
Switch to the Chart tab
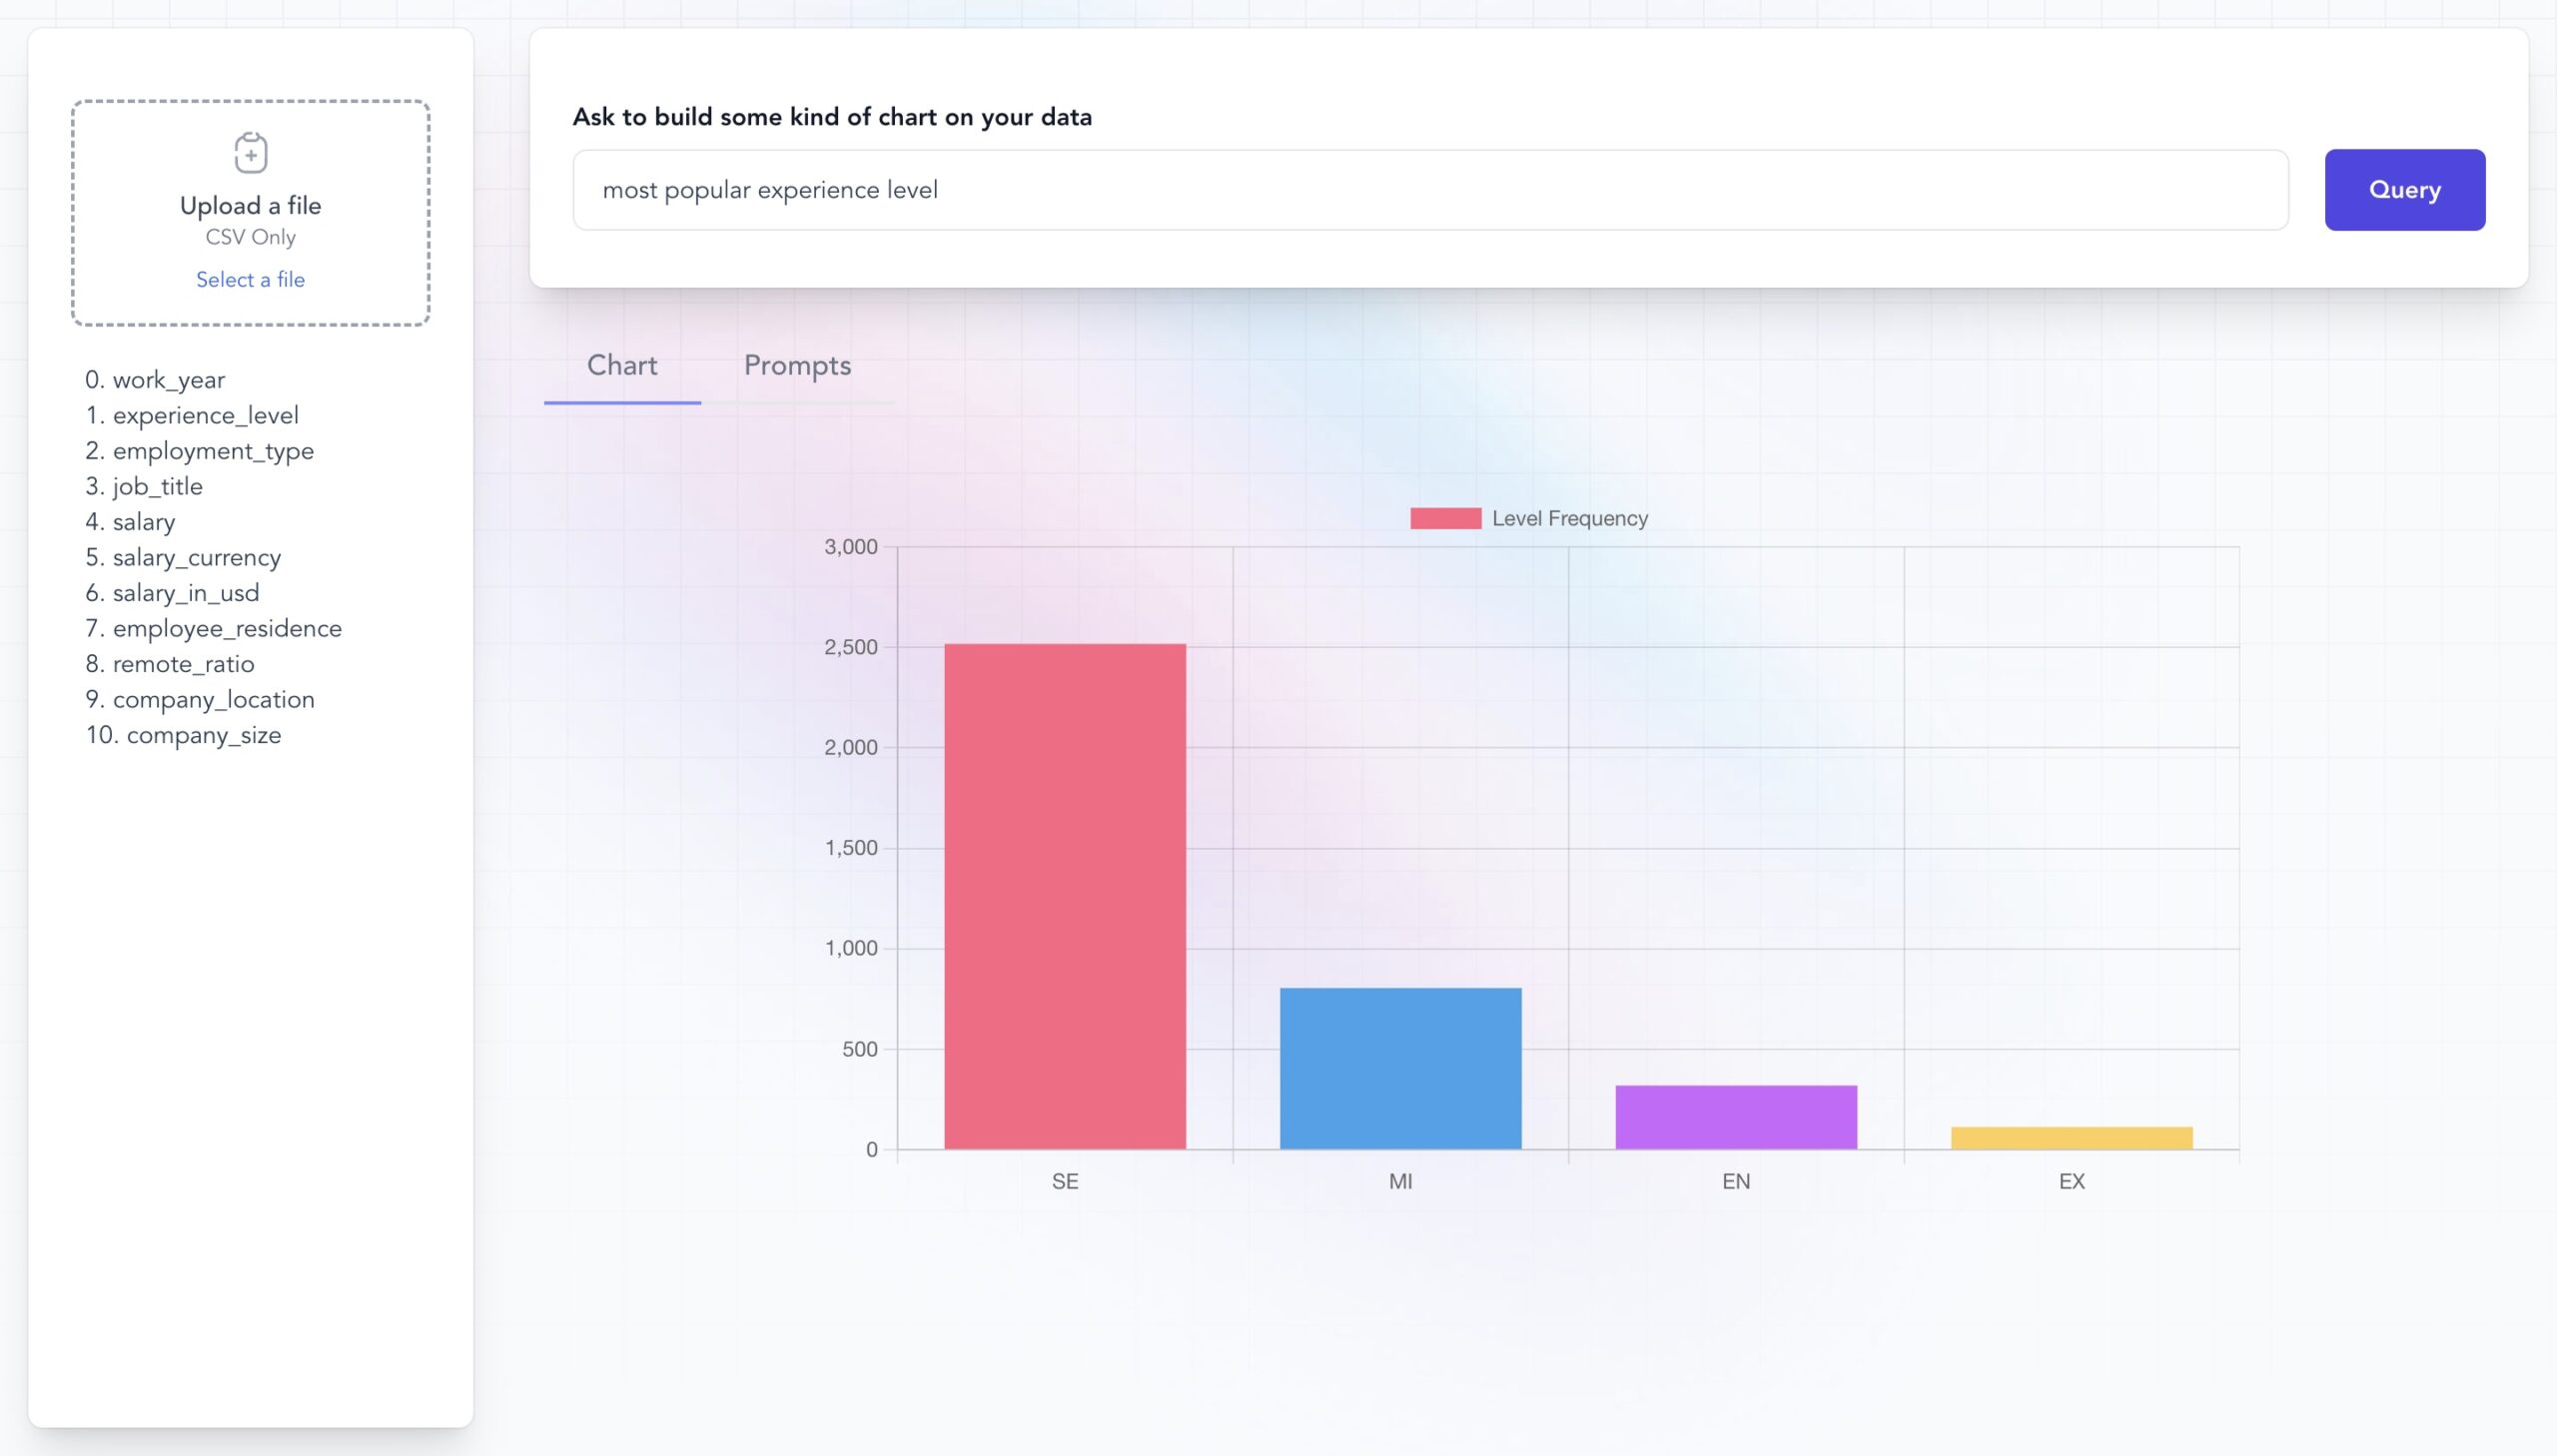pyautogui.click(x=622, y=366)
